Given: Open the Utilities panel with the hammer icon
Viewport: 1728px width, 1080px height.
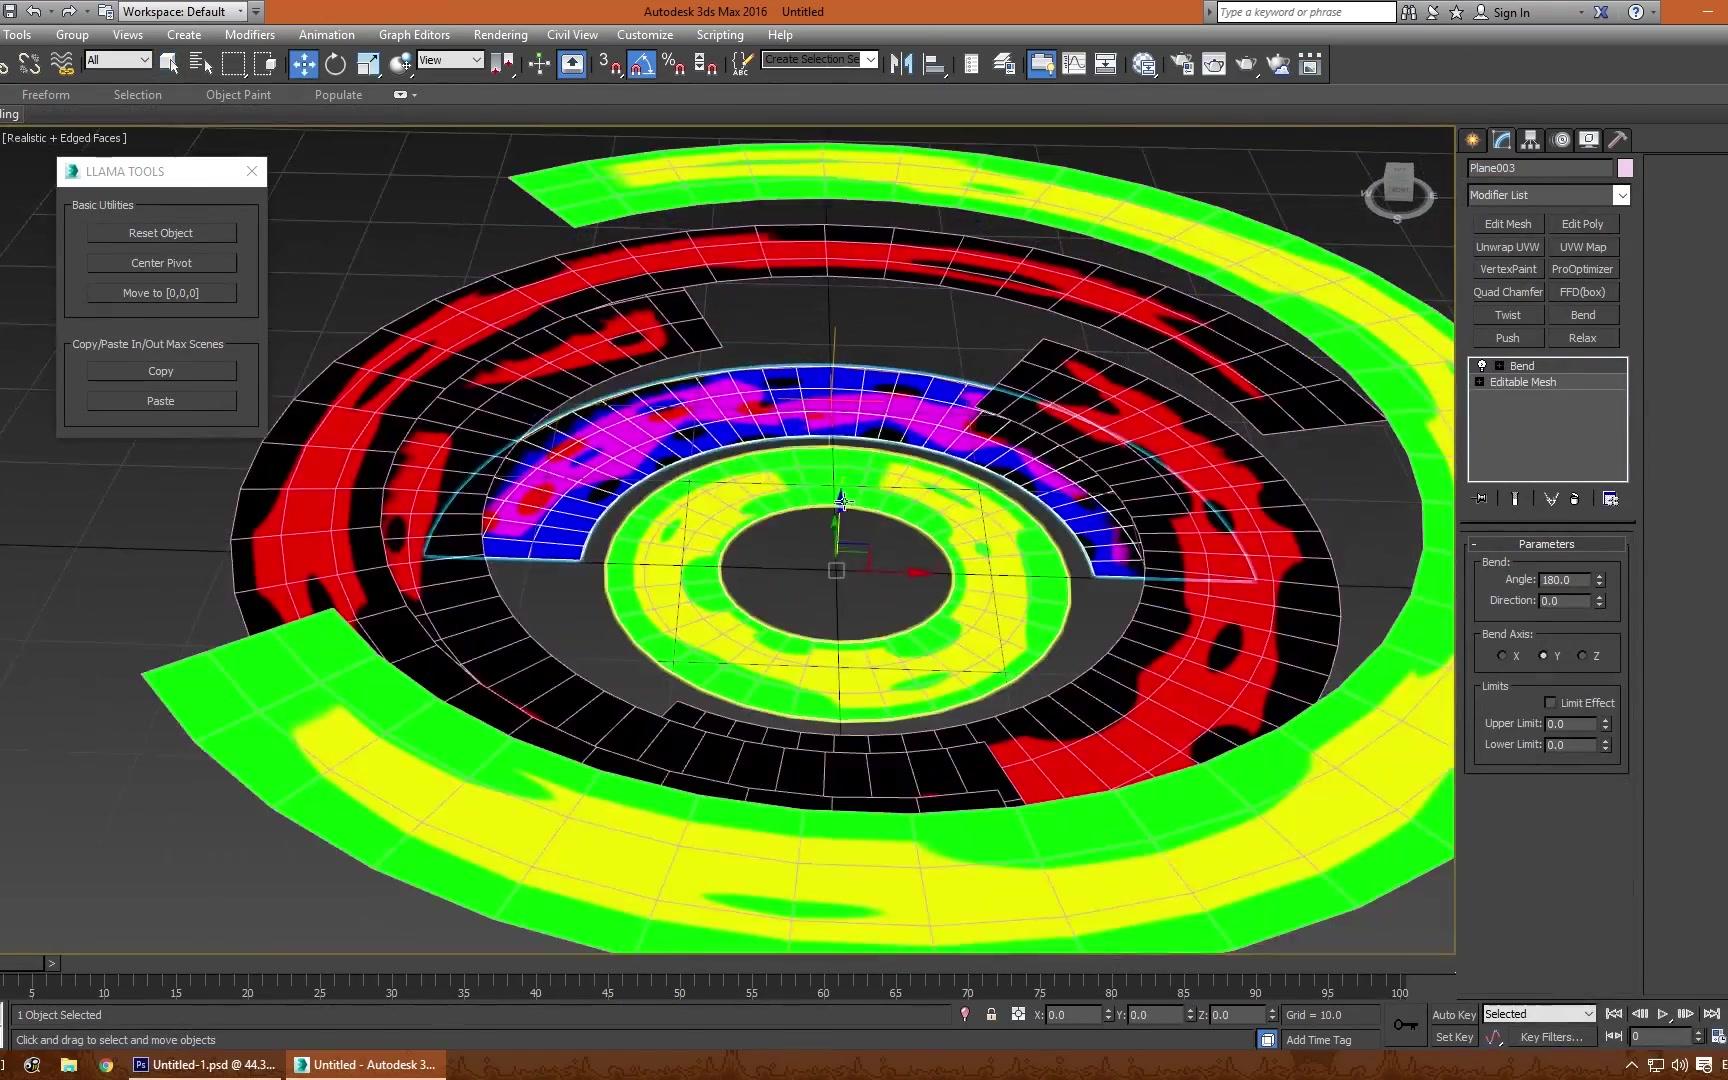Looking at the screenshot, I should pyautogui.click(x=1617, y=139).
